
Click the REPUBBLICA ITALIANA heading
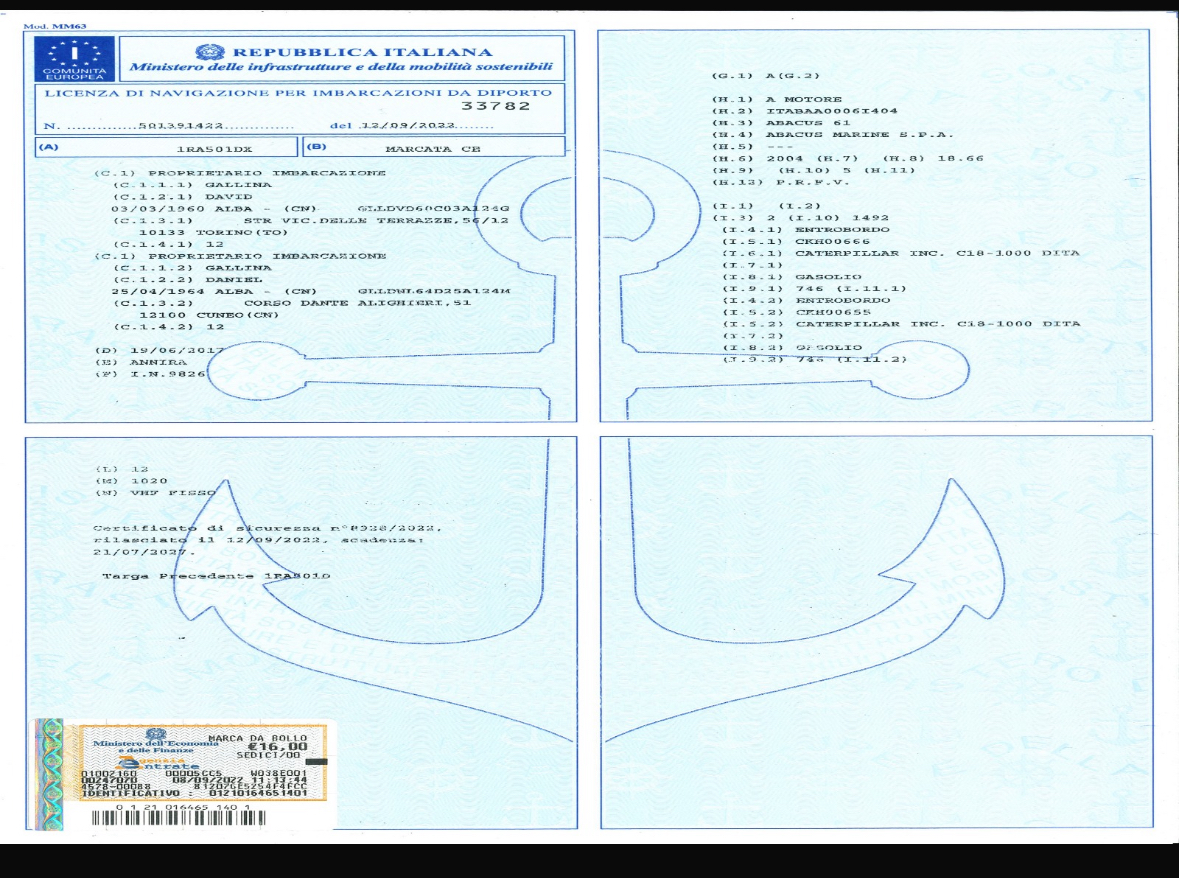point(361,52)
